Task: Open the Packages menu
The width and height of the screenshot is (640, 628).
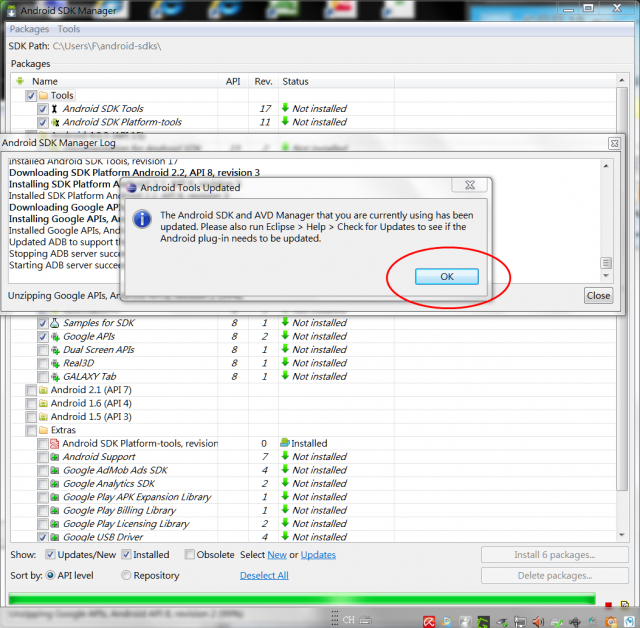Action: 29,29
